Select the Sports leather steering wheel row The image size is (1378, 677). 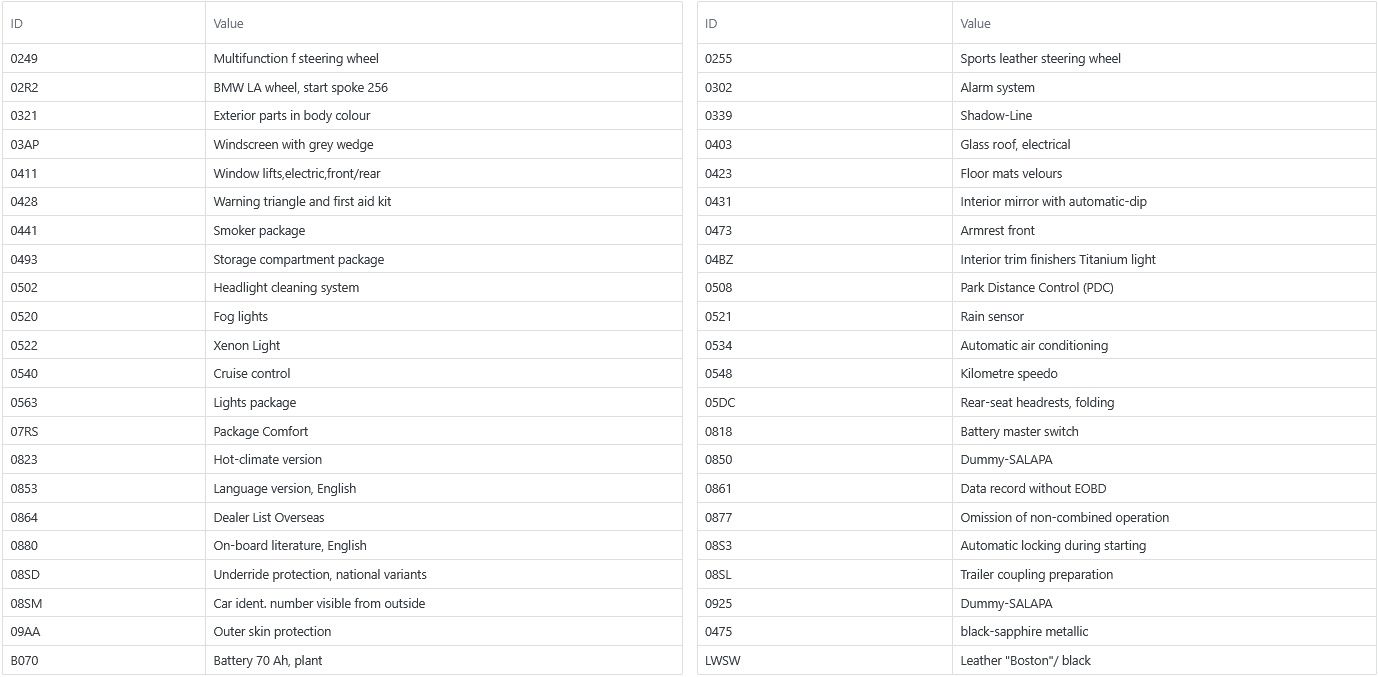pos(1037,58)
